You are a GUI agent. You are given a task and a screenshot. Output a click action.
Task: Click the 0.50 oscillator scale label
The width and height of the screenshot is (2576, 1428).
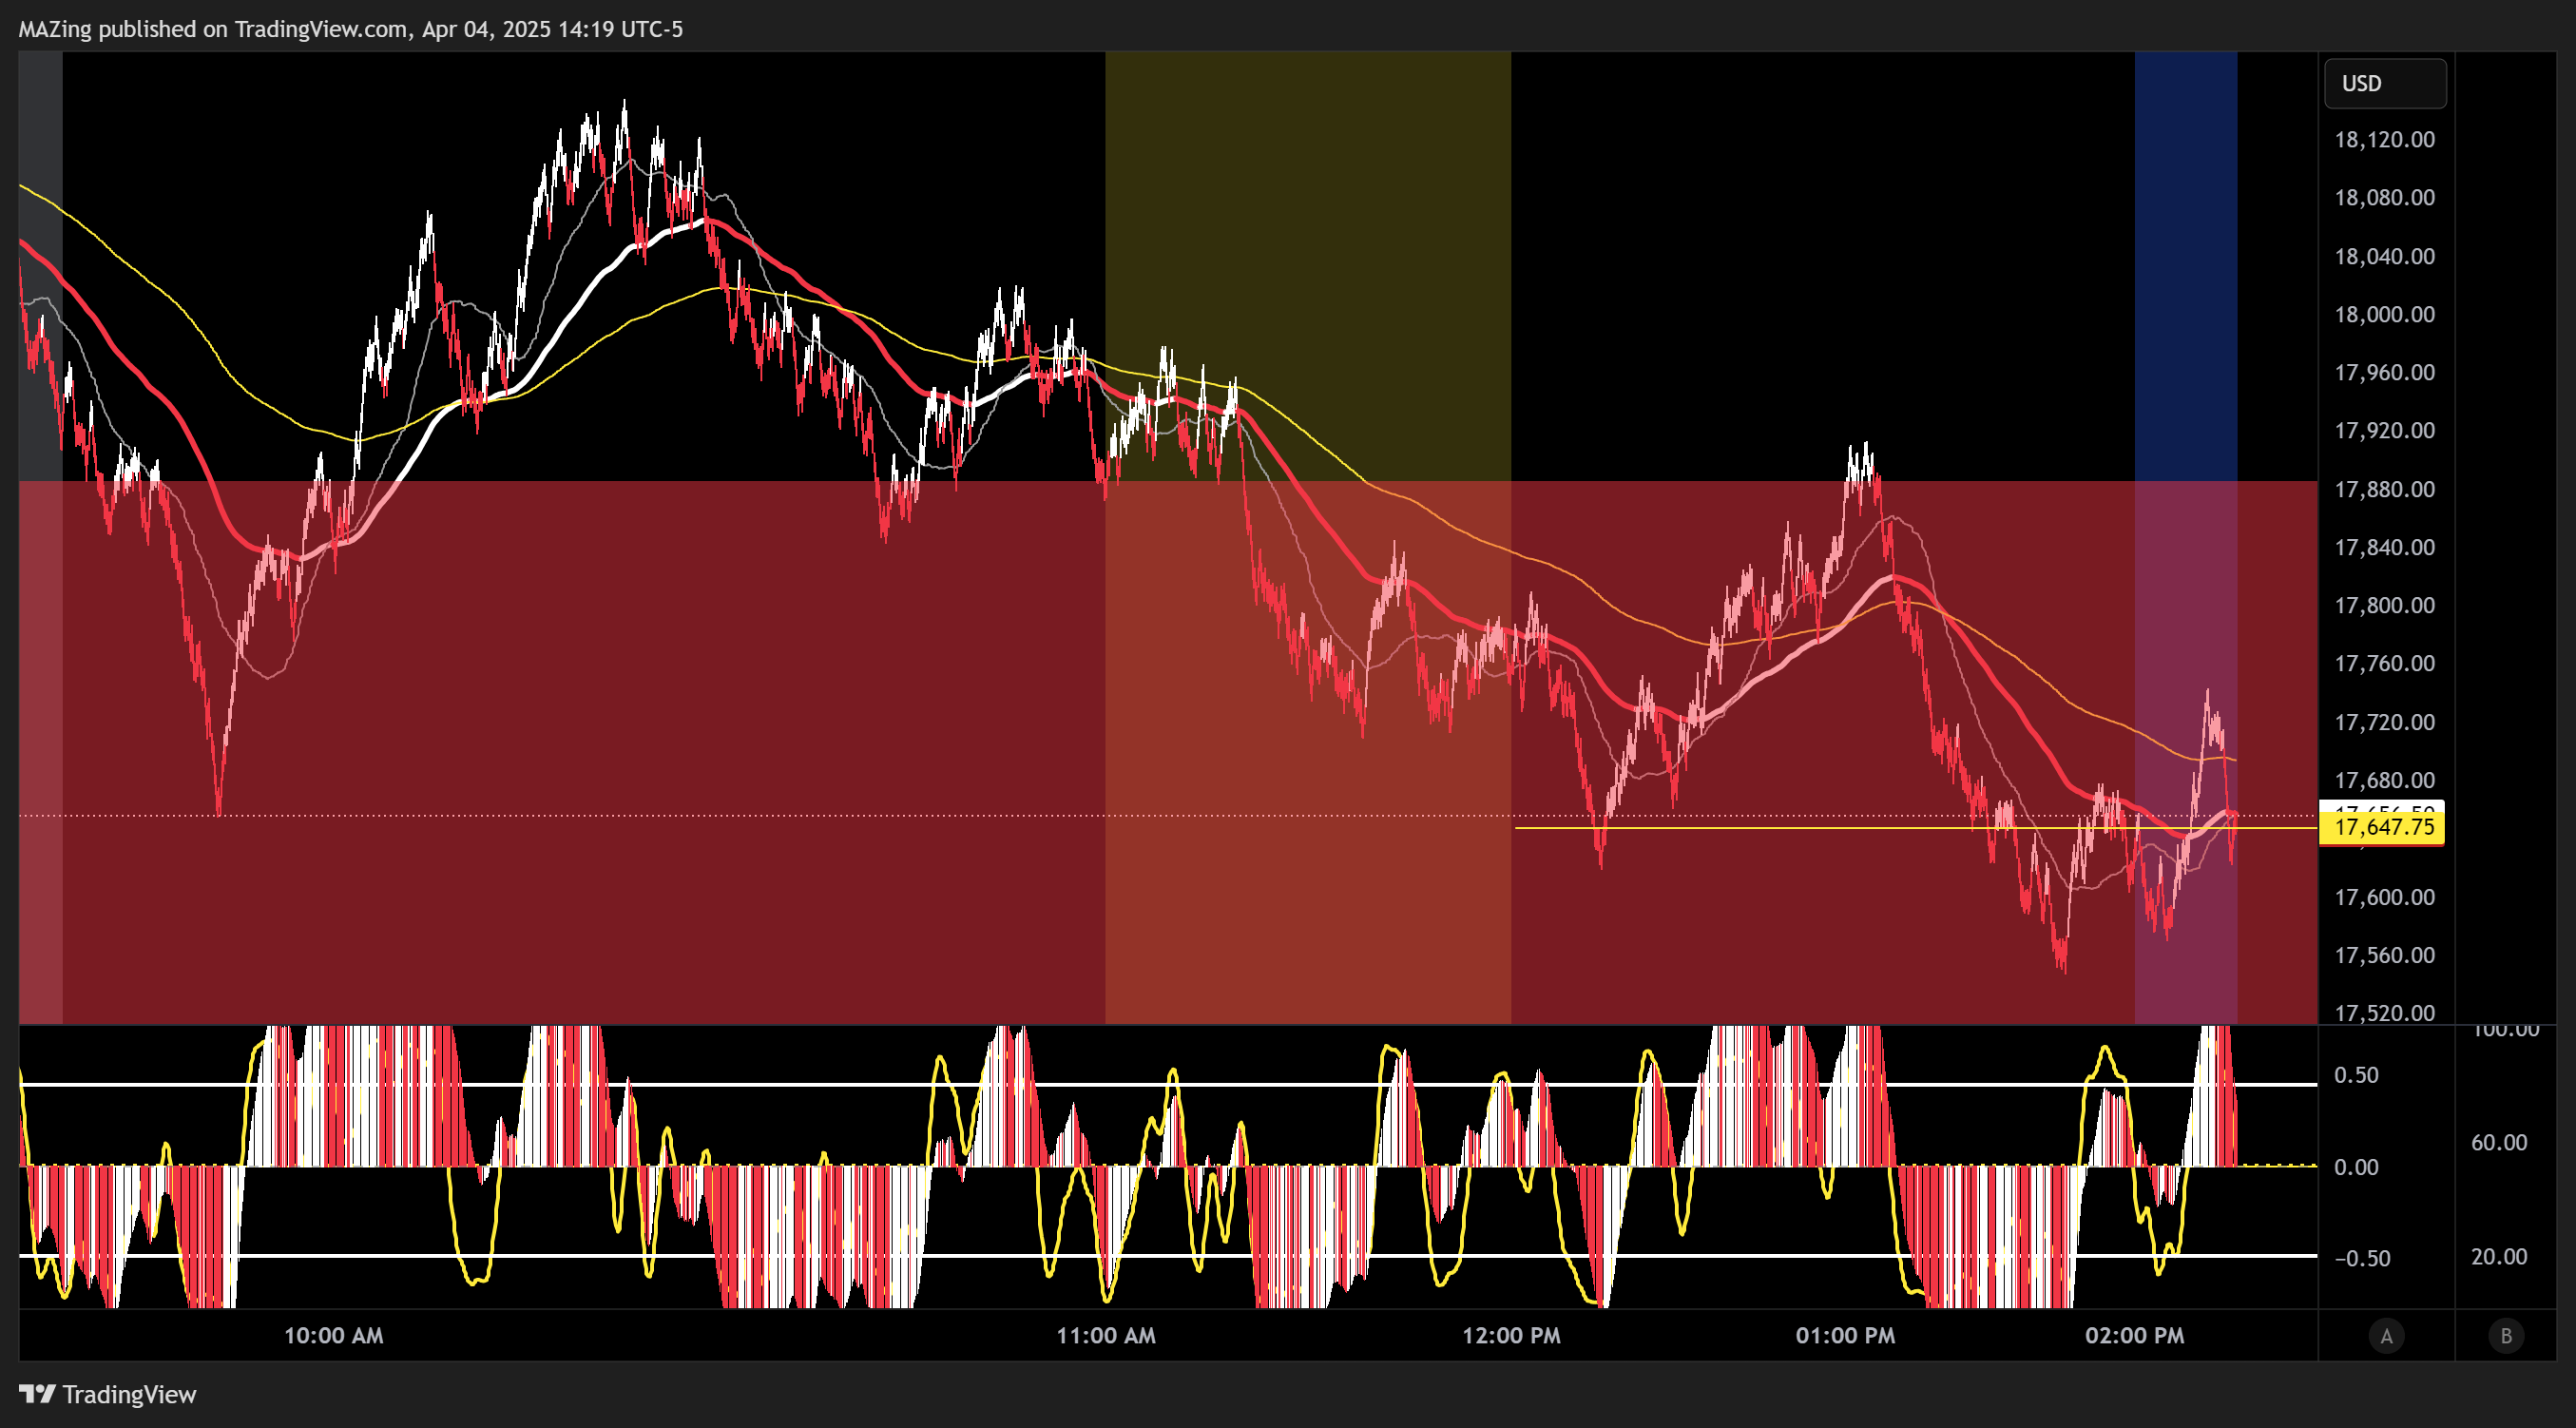pyautogui.click(x=2355, y=1075)
